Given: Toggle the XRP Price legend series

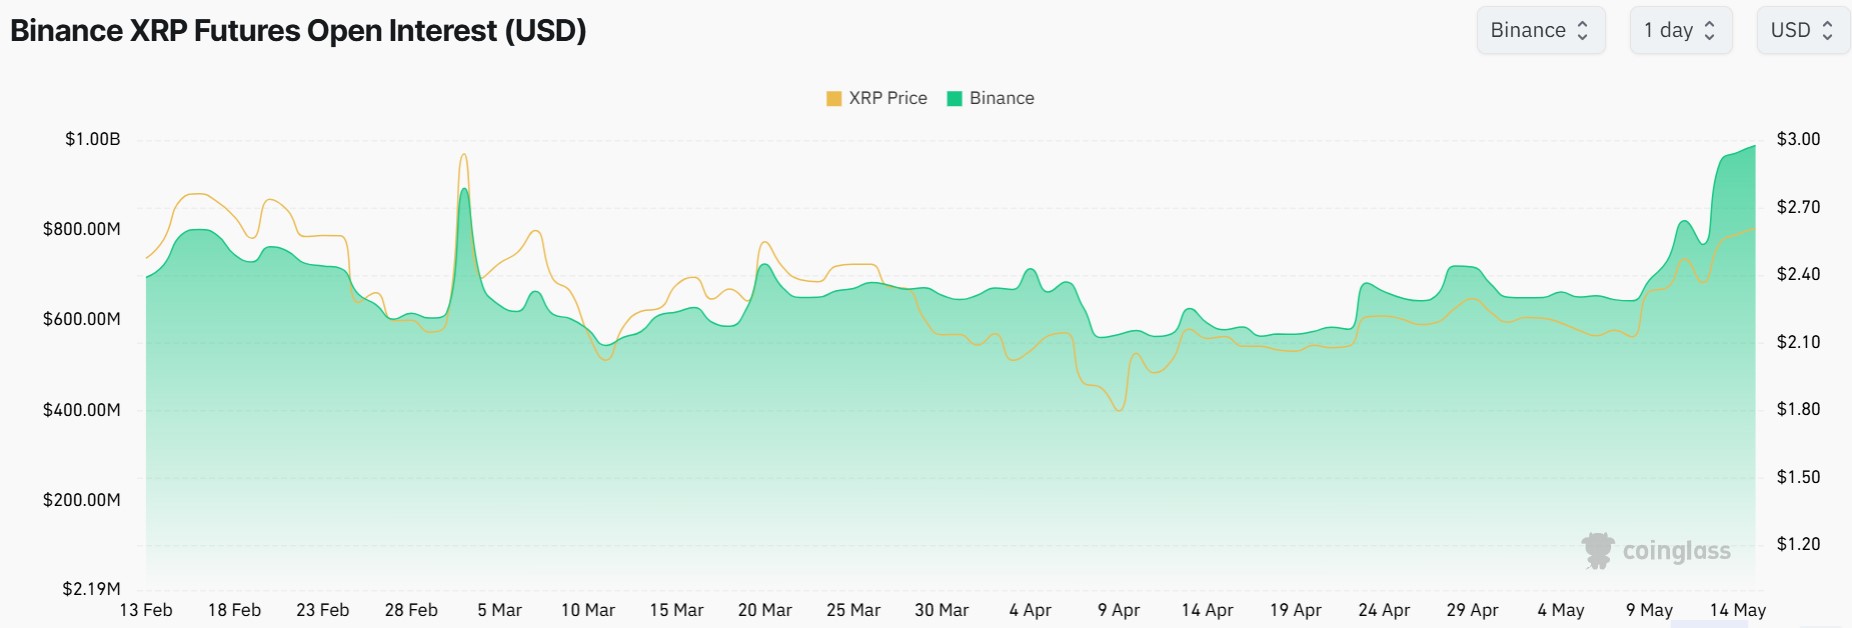Looking at the screenshot, I should click(x=877, y=98).
